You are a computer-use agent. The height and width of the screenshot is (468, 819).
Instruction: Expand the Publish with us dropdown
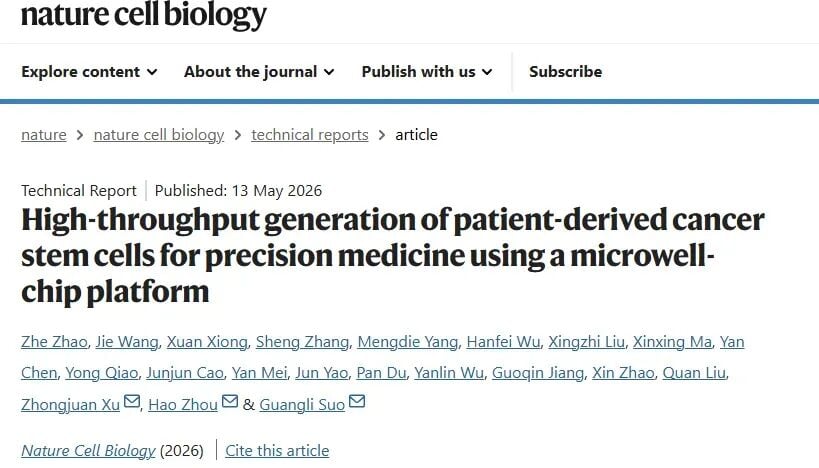427,72
